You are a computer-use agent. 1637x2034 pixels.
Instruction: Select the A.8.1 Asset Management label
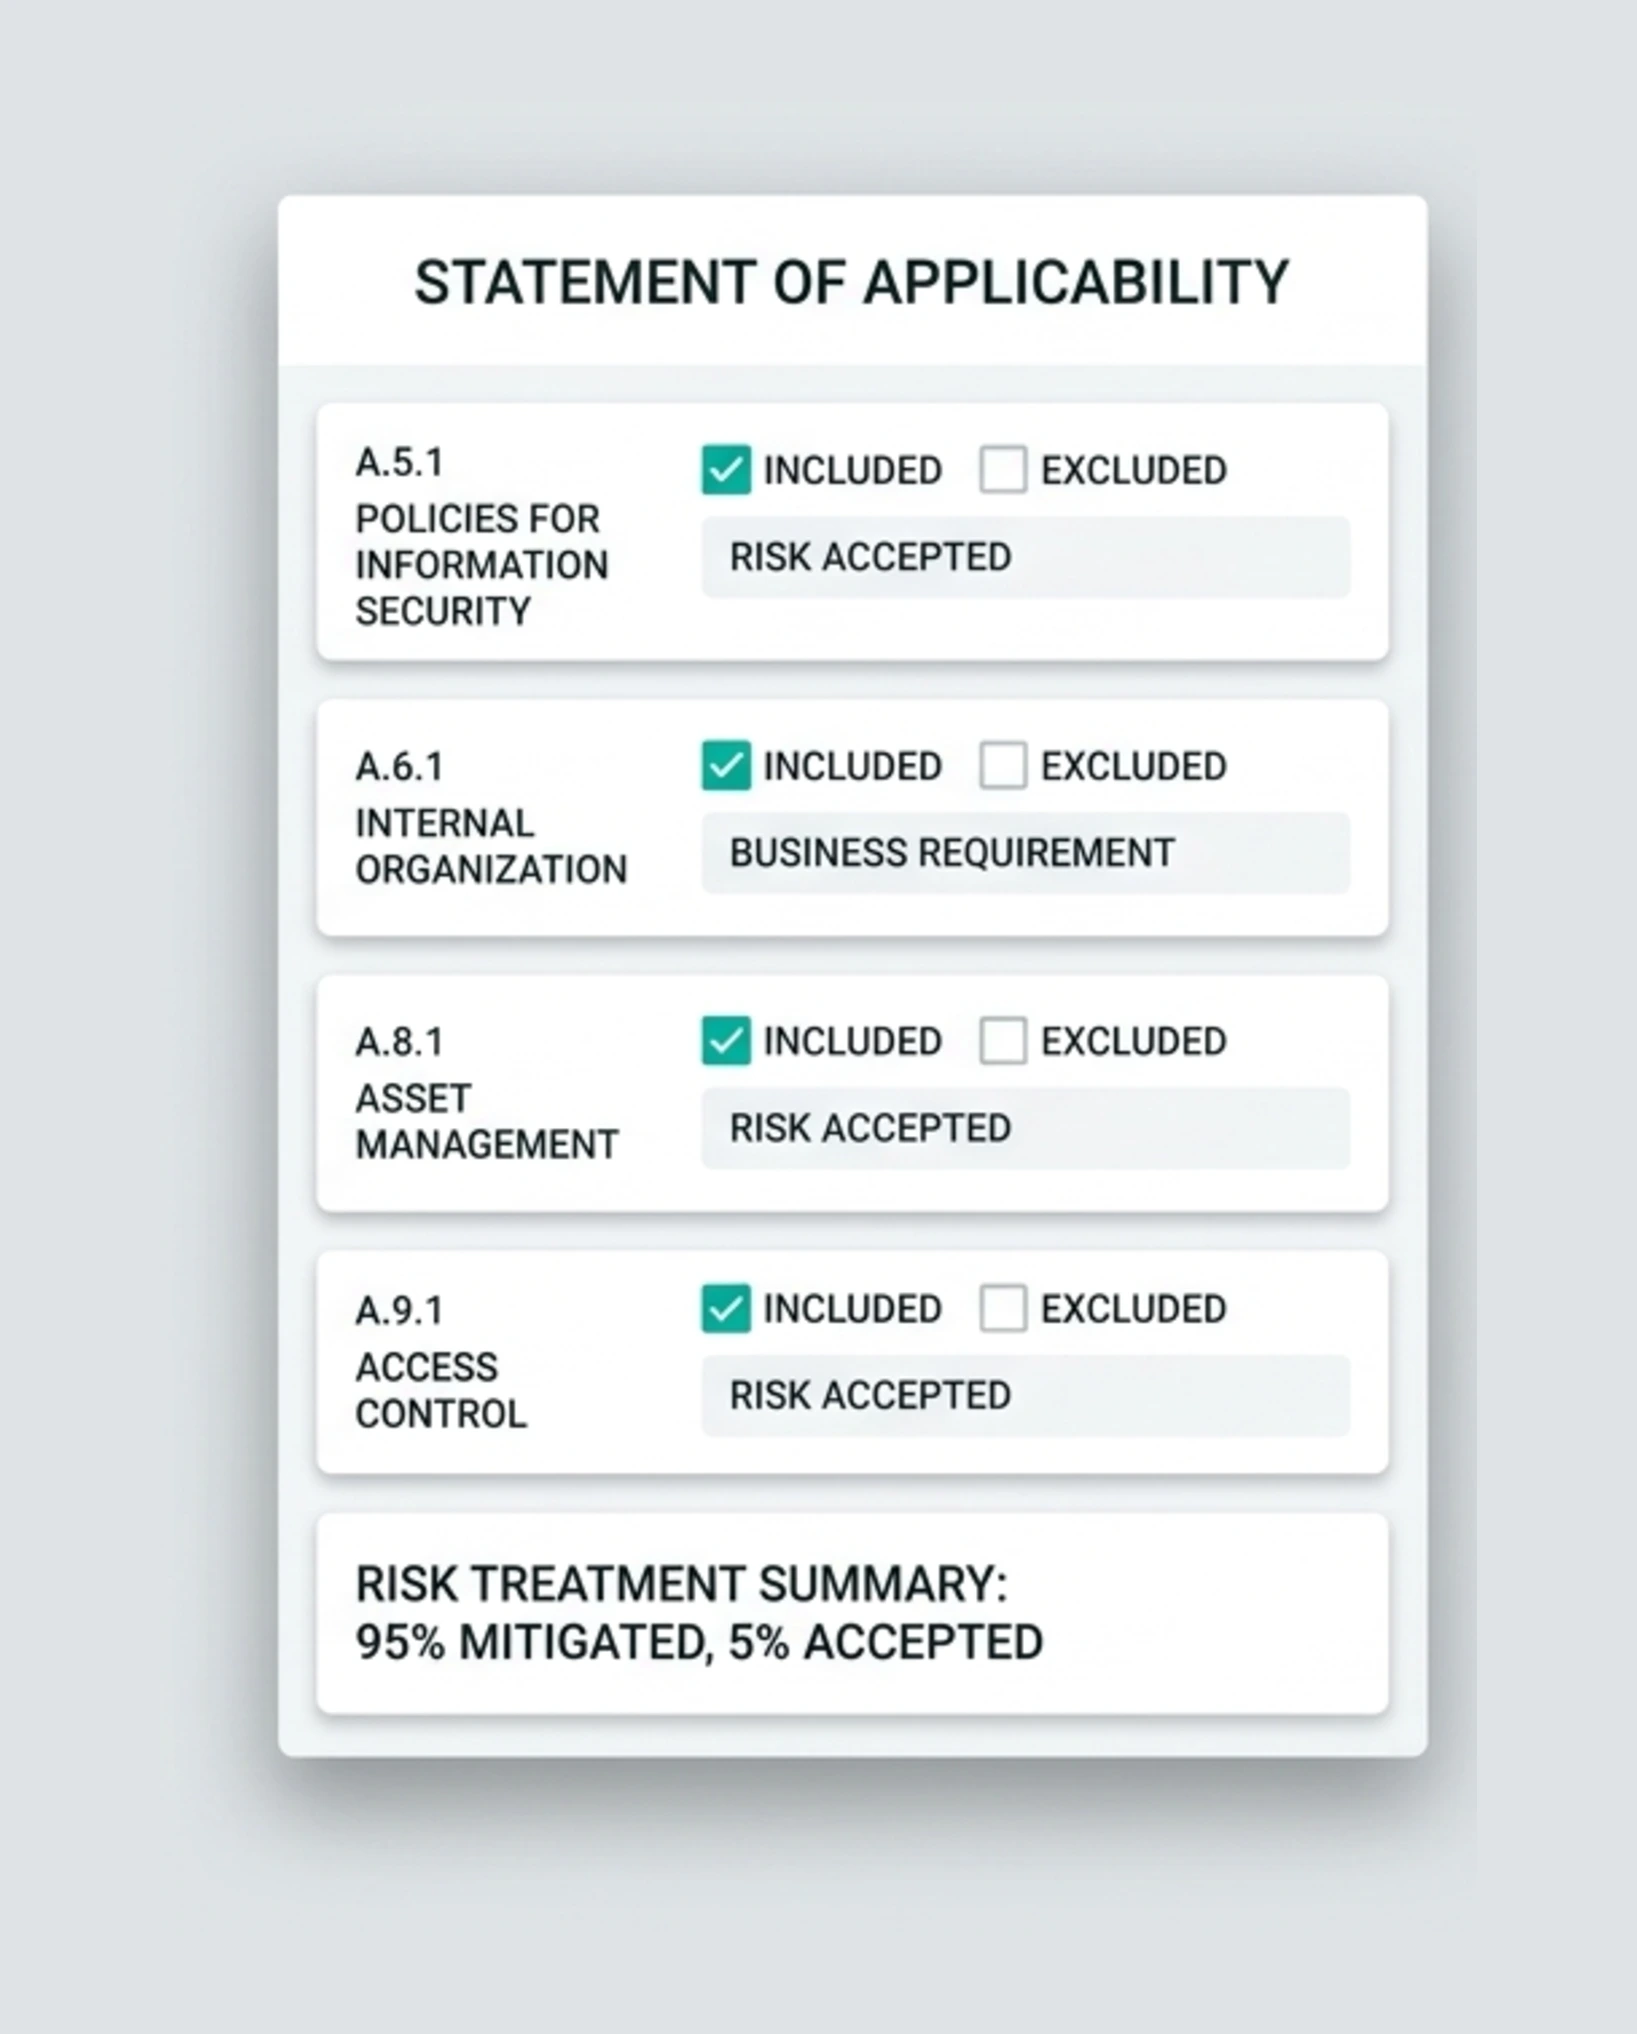coord(487,1094)
